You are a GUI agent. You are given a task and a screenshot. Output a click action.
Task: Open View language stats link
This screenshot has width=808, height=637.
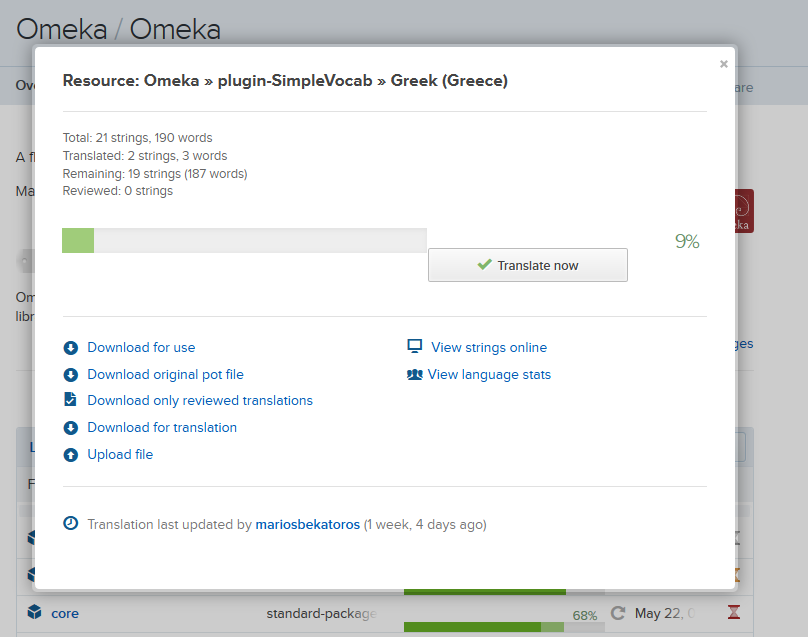click(489, 374)
